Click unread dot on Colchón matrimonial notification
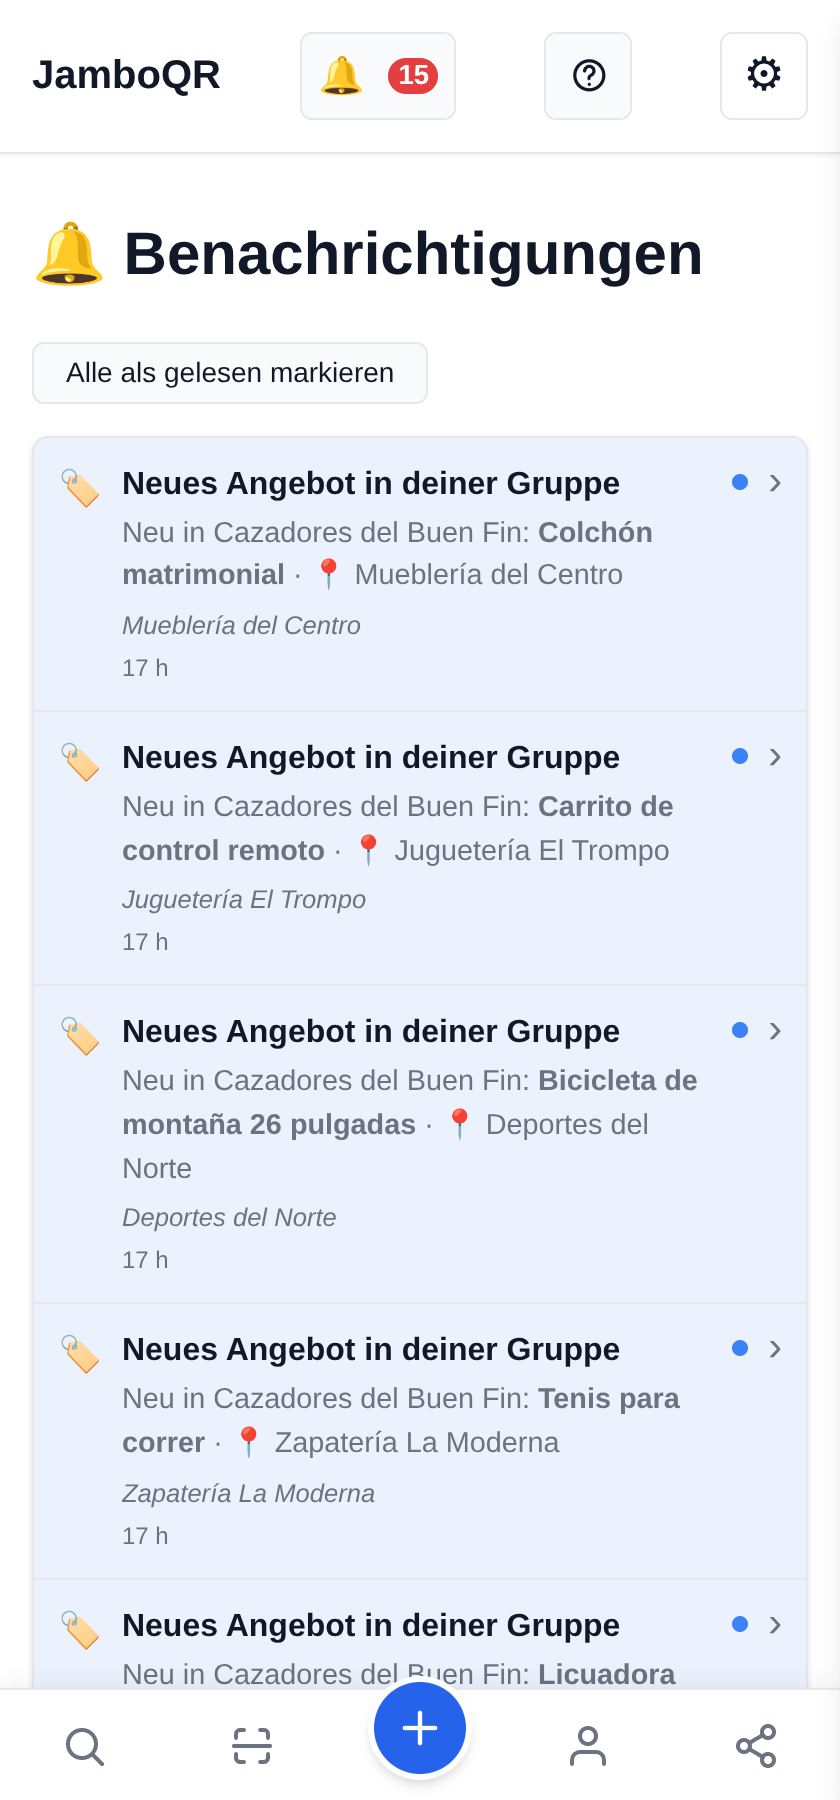 [x=740, y=482]
